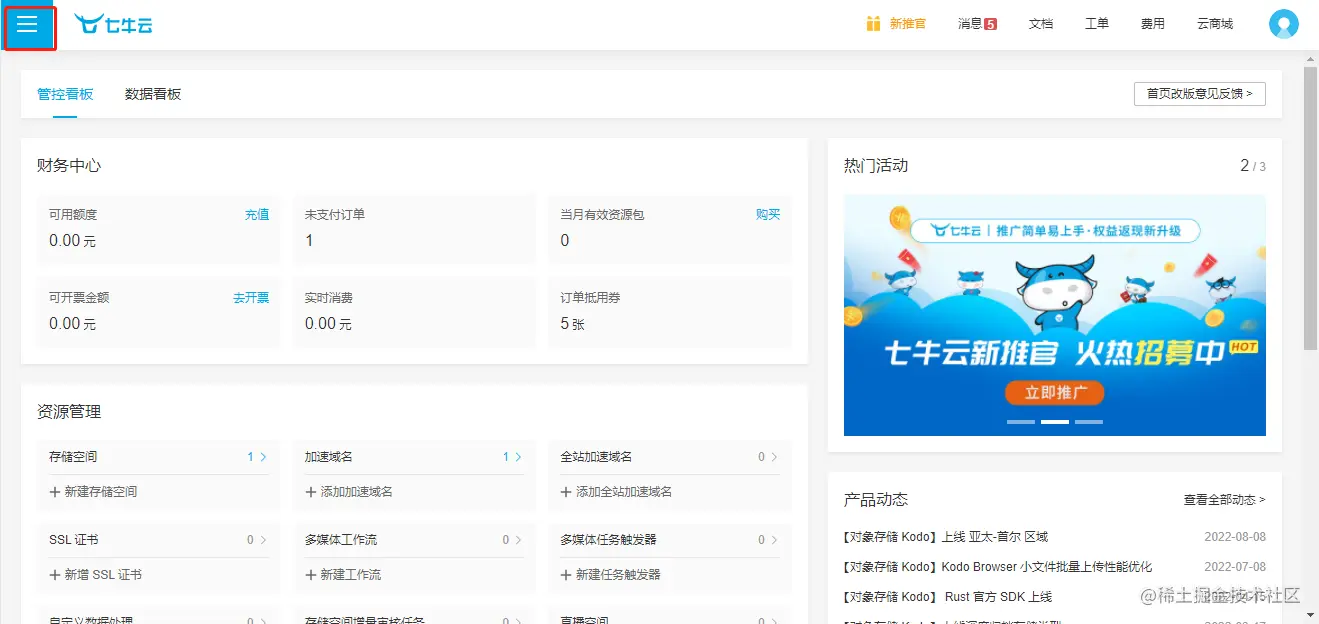Screen dimensions: 1319x624
Task: Click 首页改版意见反馈 button
Action: [x=1200, y=94]
